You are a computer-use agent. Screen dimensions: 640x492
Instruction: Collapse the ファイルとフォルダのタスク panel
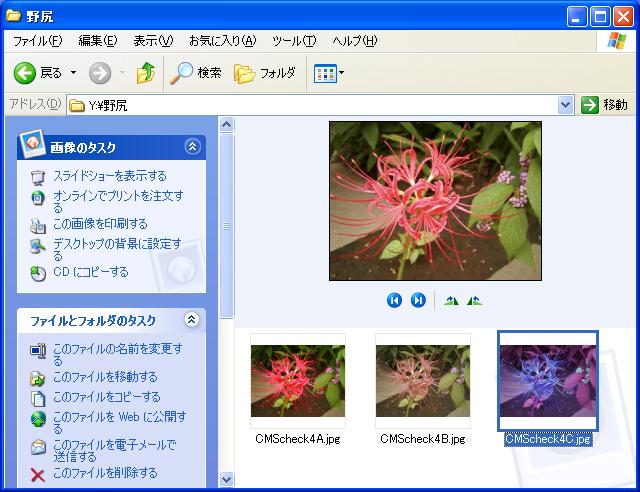192,320
